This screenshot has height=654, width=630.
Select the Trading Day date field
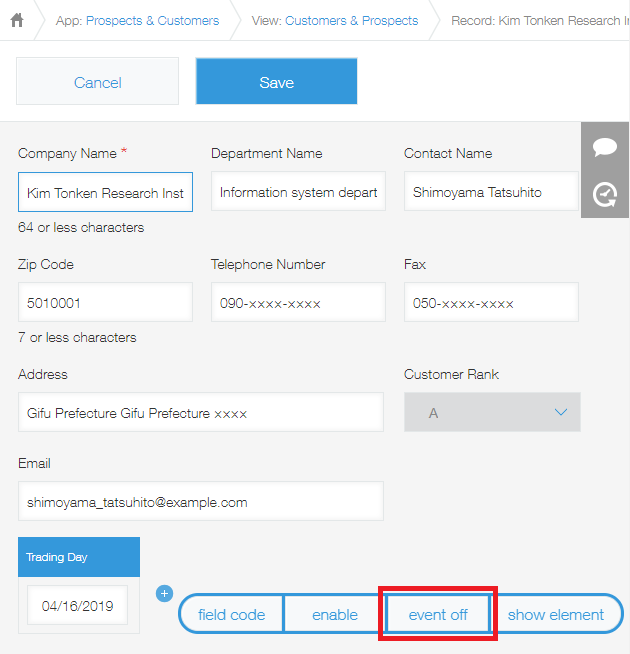[x=78, y=605]
